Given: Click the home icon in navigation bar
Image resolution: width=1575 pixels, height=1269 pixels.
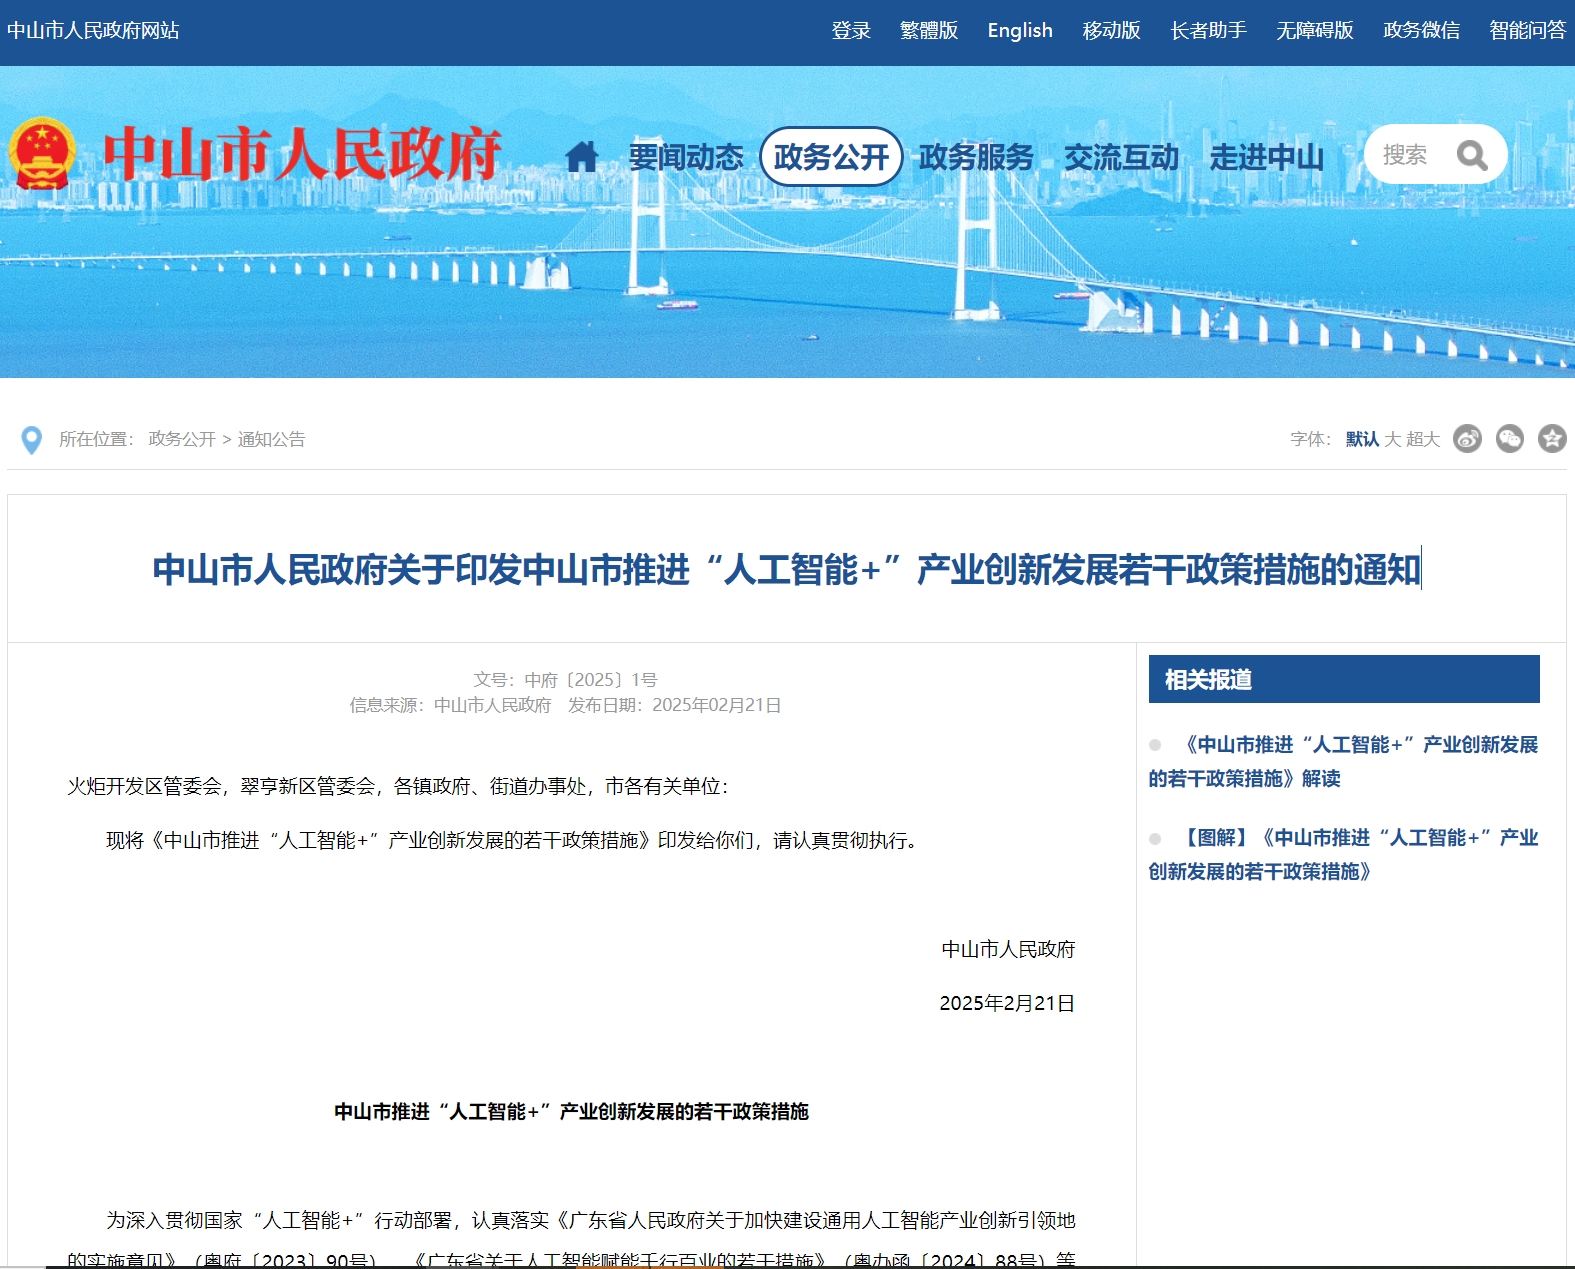Looking at the screenshot, I should pos(581,157).
